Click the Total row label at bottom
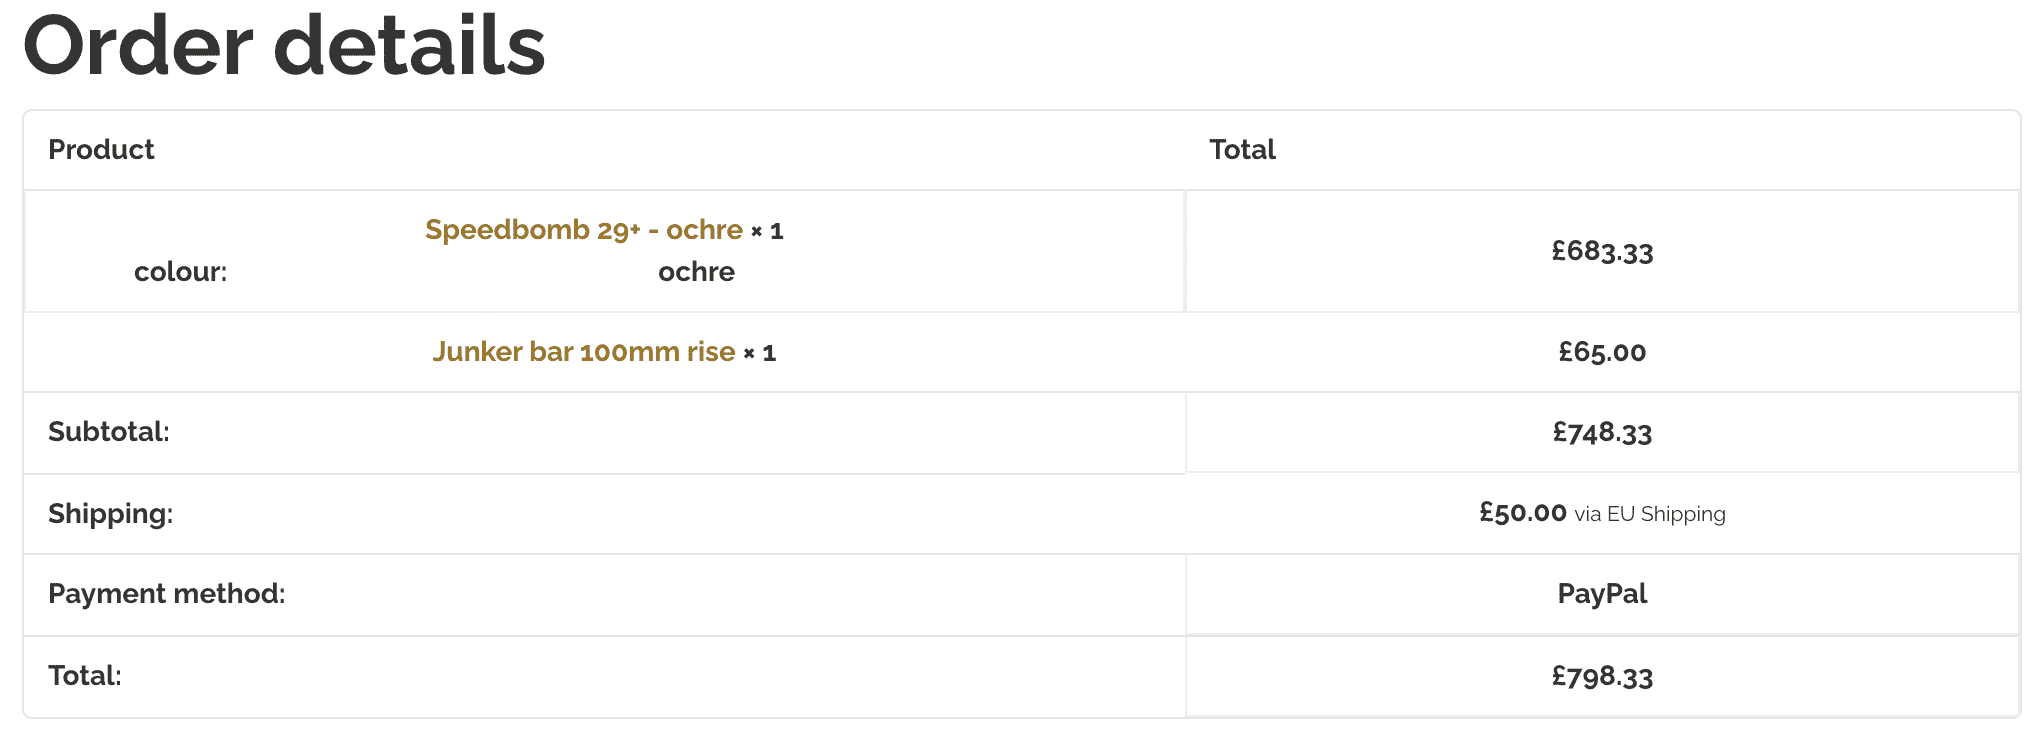The image size is (2042, 736). (x=85, y=676)
